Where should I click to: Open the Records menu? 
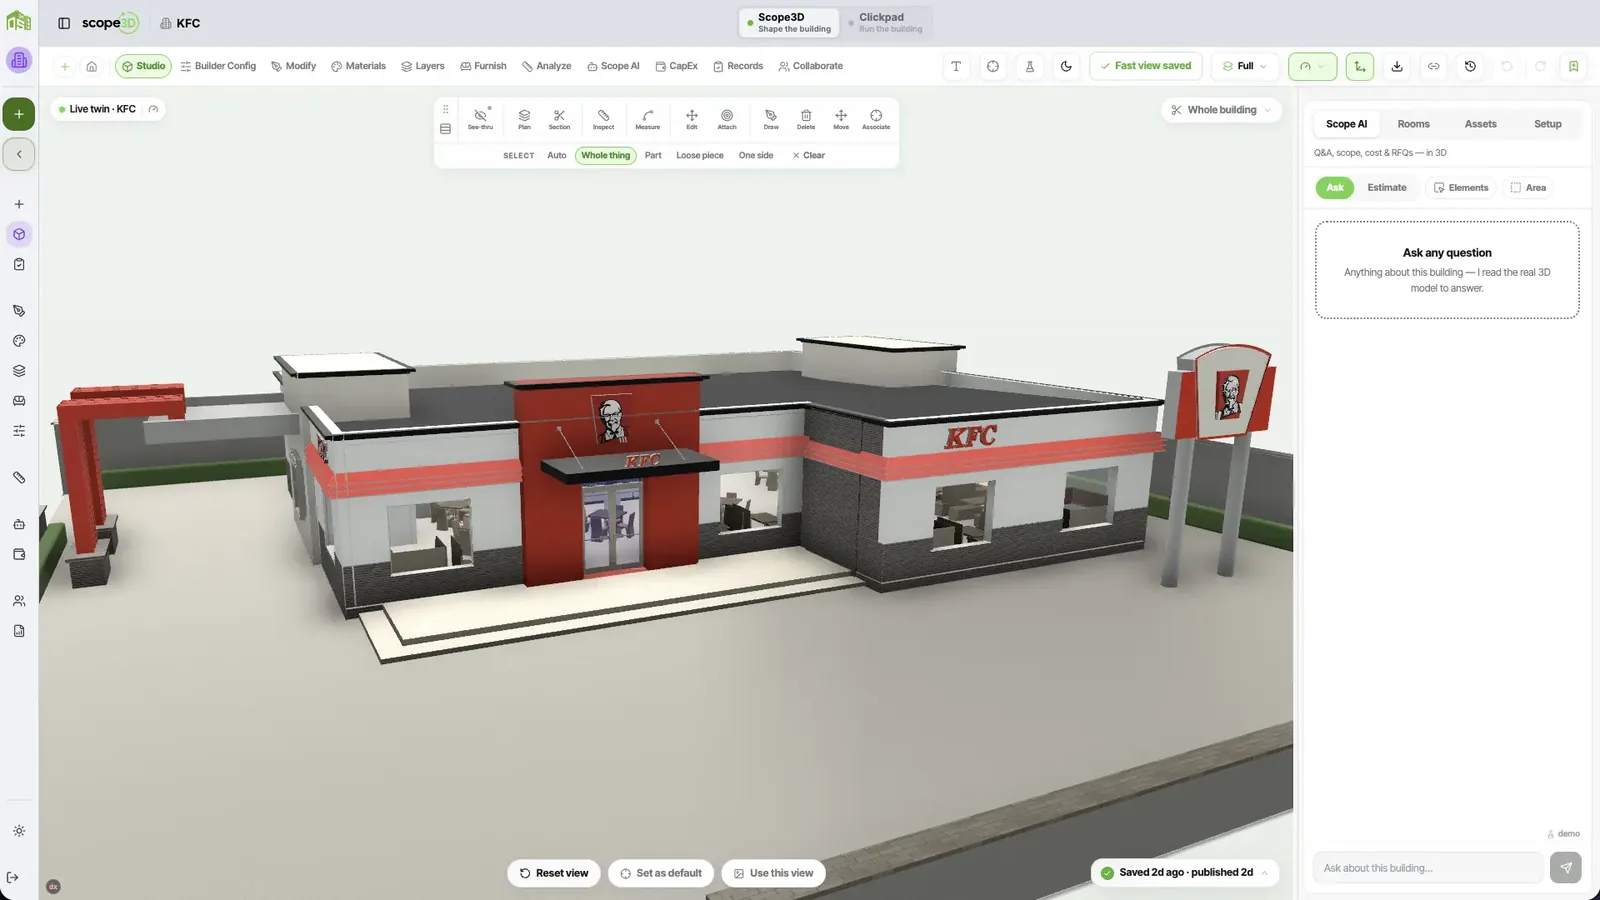click(x=738, y=66)
